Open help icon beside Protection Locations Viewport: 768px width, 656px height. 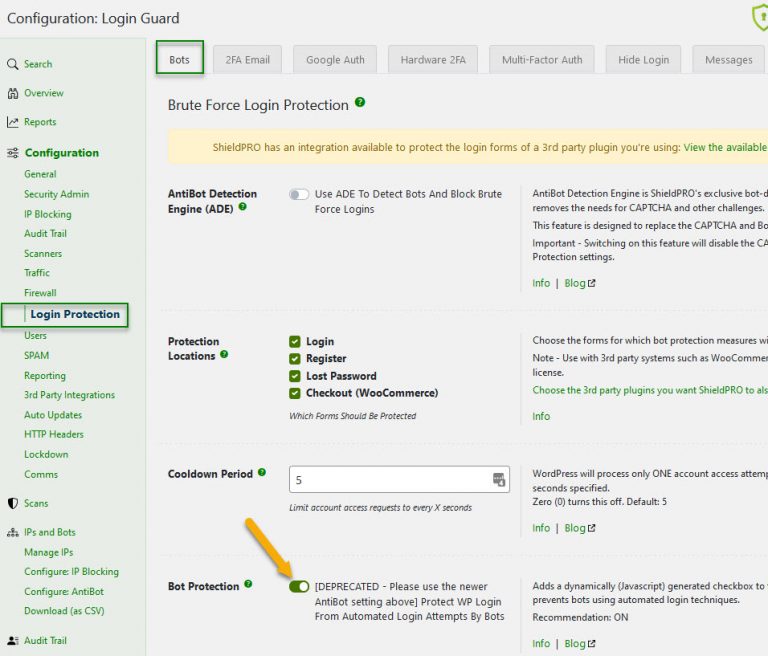pos(224,354)
